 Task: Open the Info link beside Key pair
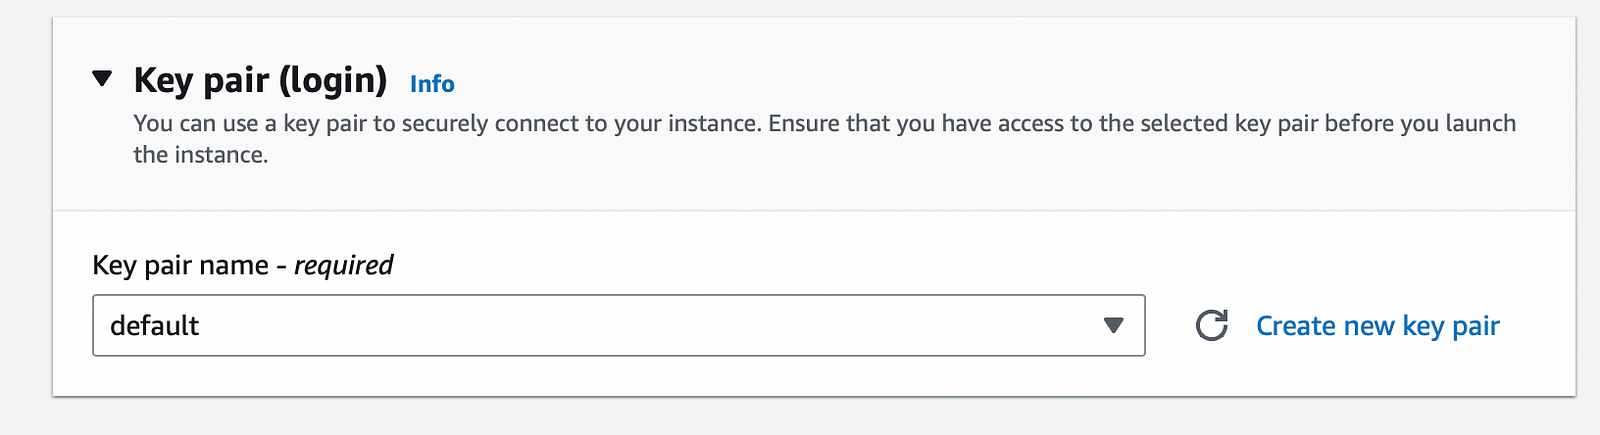coord(432,84)
